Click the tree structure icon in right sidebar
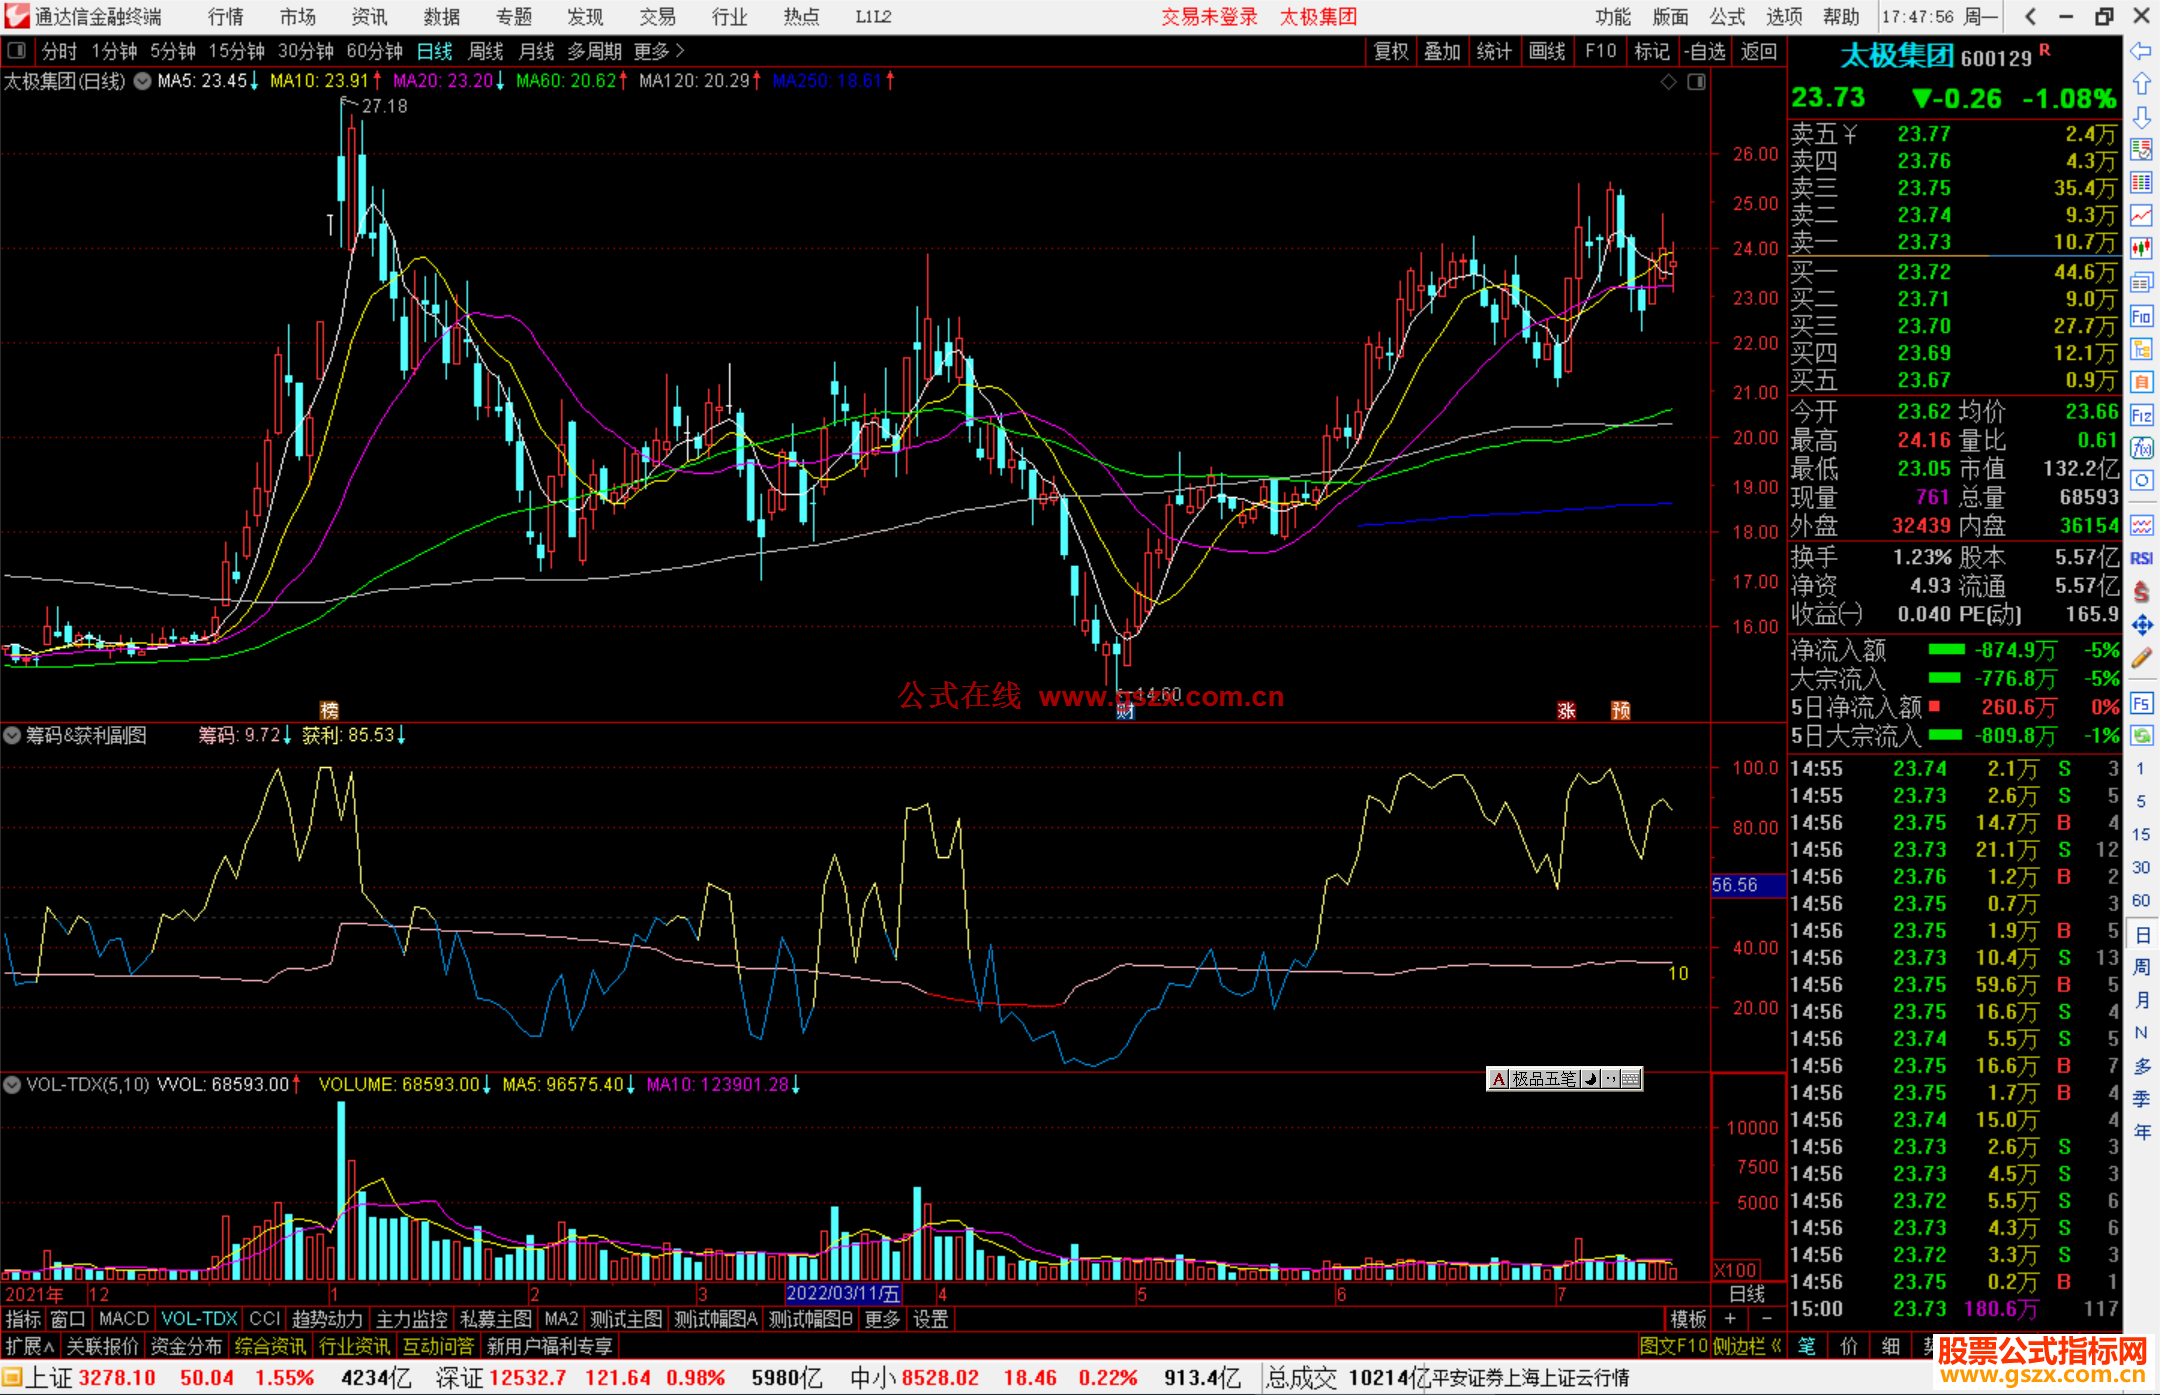This screenshot has height=1395, width=2160. click(x=2141, y=349)
